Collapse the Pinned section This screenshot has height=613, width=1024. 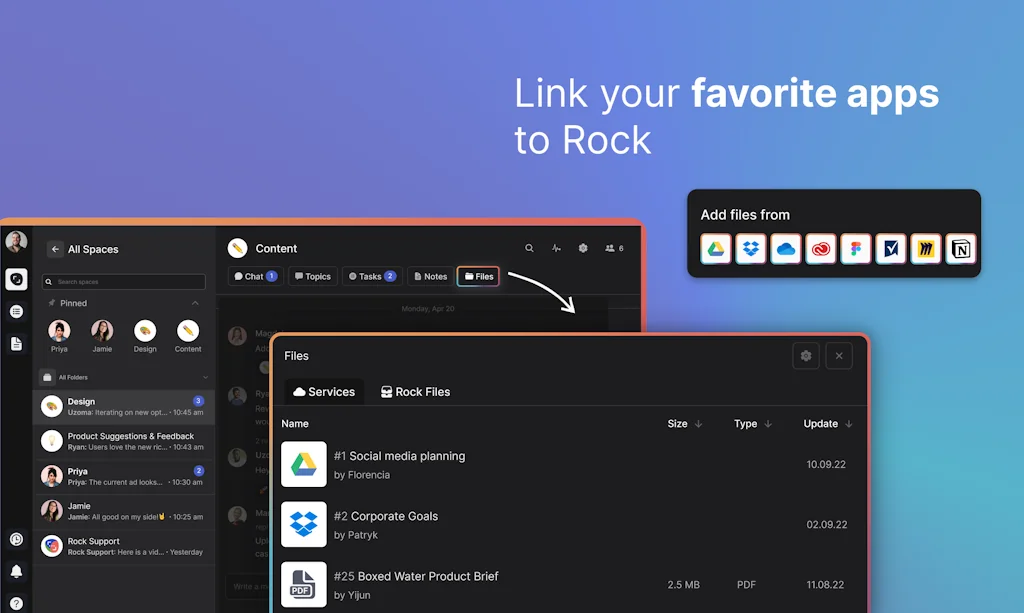[x=195, y=303]
